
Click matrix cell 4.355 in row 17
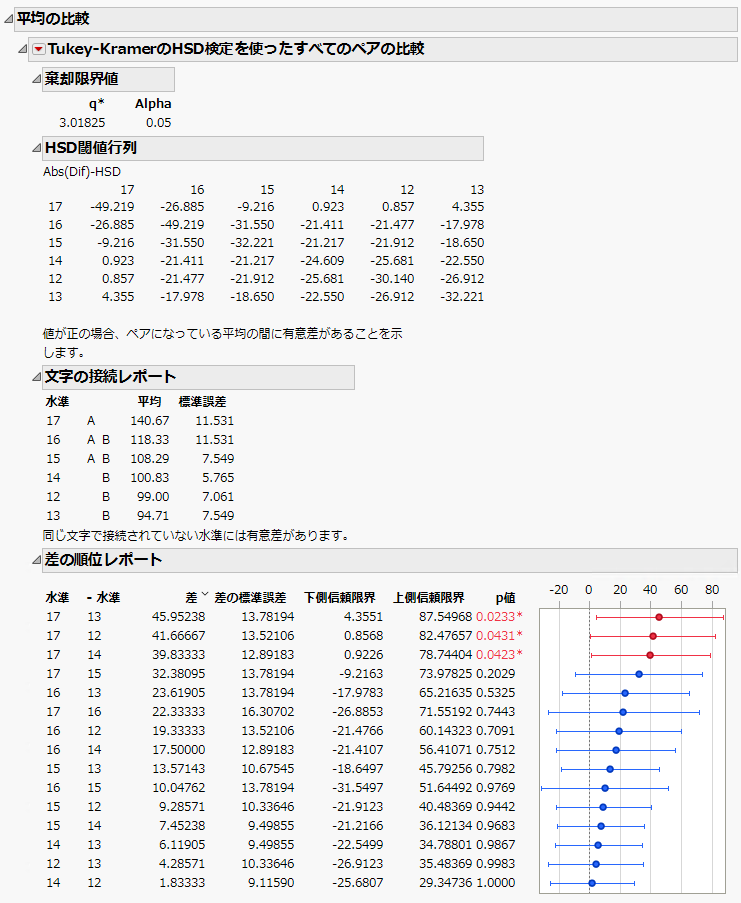tap(468, 207)
